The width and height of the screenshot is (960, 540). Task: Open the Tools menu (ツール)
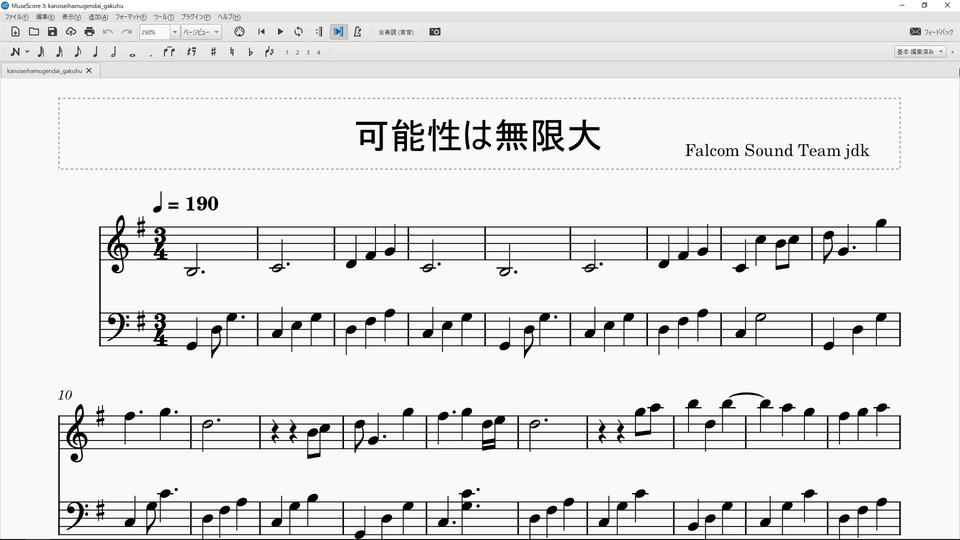(x=163, y=17)
